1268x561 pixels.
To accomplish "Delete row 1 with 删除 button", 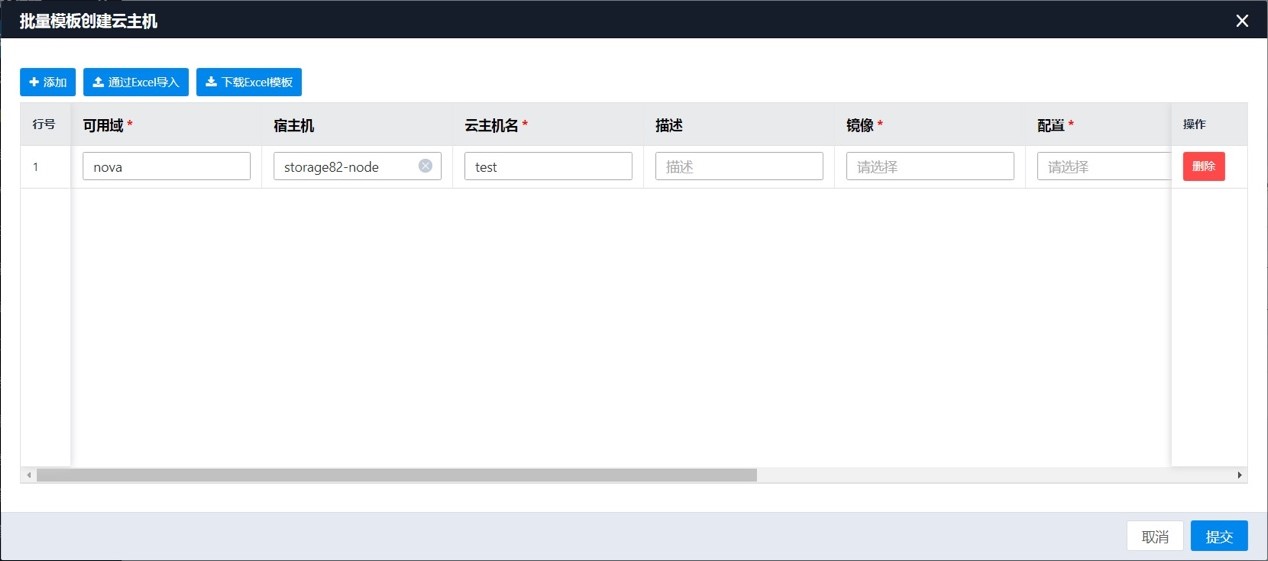I will coord(1204,166).
